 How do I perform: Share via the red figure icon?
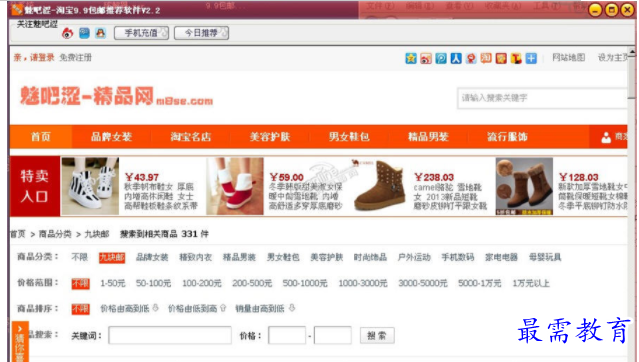point(471,58)
